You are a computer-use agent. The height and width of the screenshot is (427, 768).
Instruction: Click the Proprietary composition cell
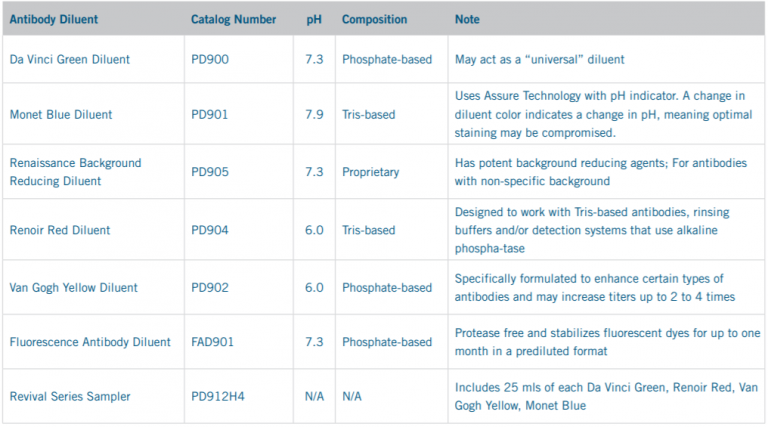tap(370, 172)
